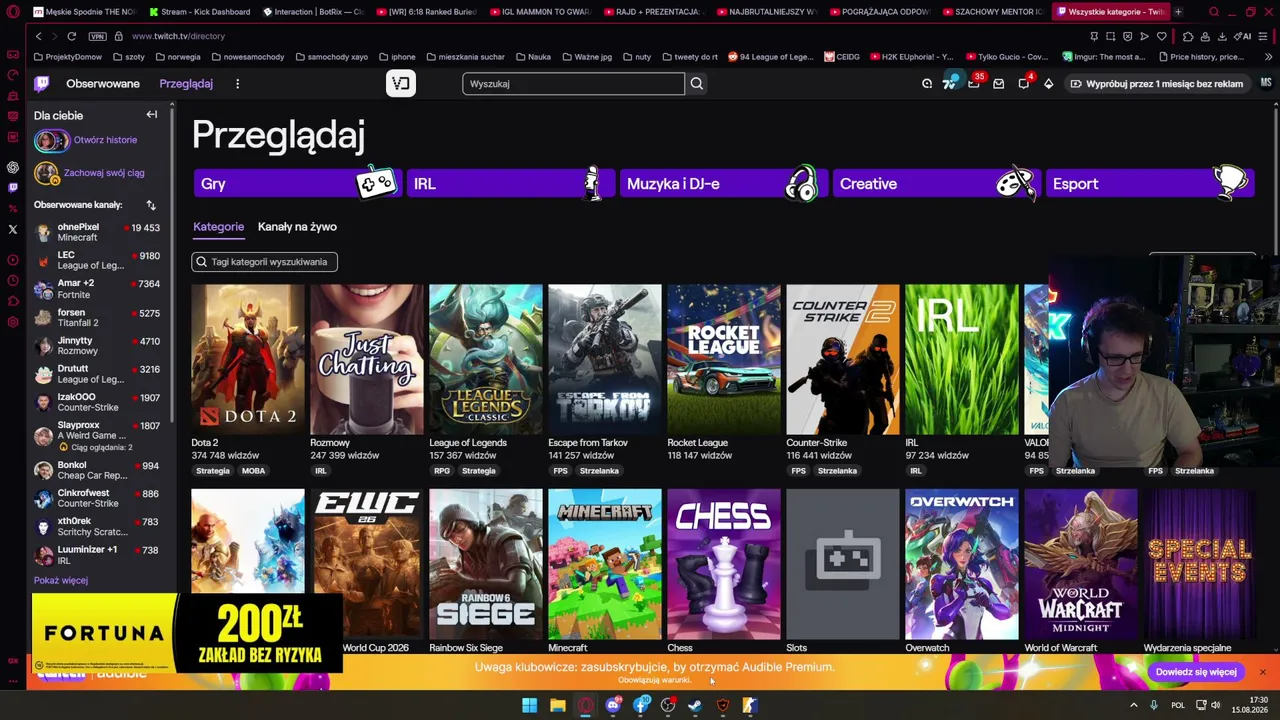The image size is (1280, 720).
Task: Open Opera sidebar settings gear
Action: [13, 322]
